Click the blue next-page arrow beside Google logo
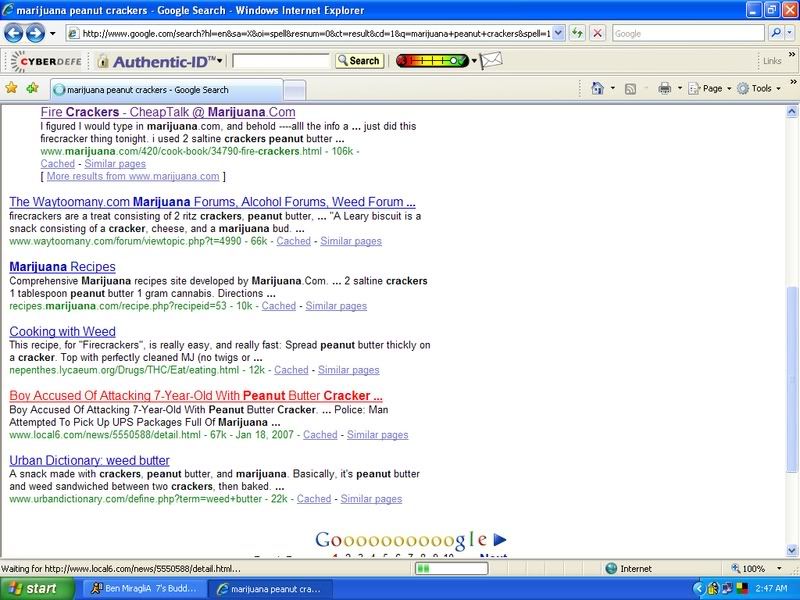The image size is (800, 600). (499, 539)
